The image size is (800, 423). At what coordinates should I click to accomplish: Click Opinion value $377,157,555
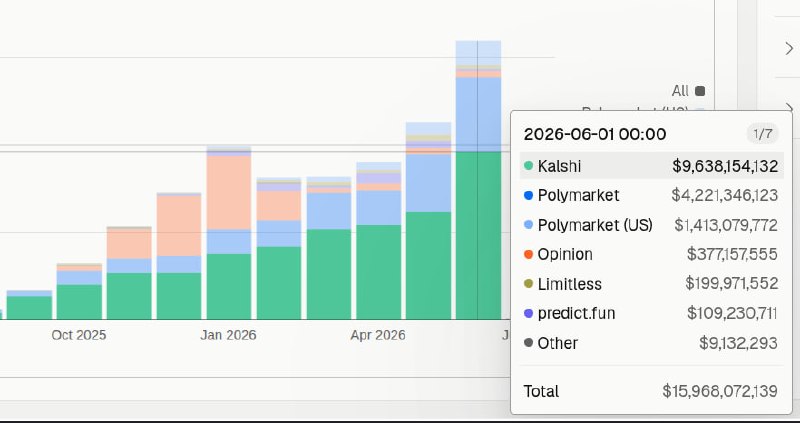point(732,254)
